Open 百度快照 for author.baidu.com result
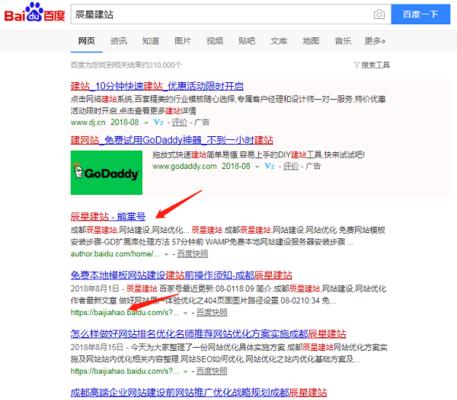This screenshot has width=457, height=400. coord(192,254)
